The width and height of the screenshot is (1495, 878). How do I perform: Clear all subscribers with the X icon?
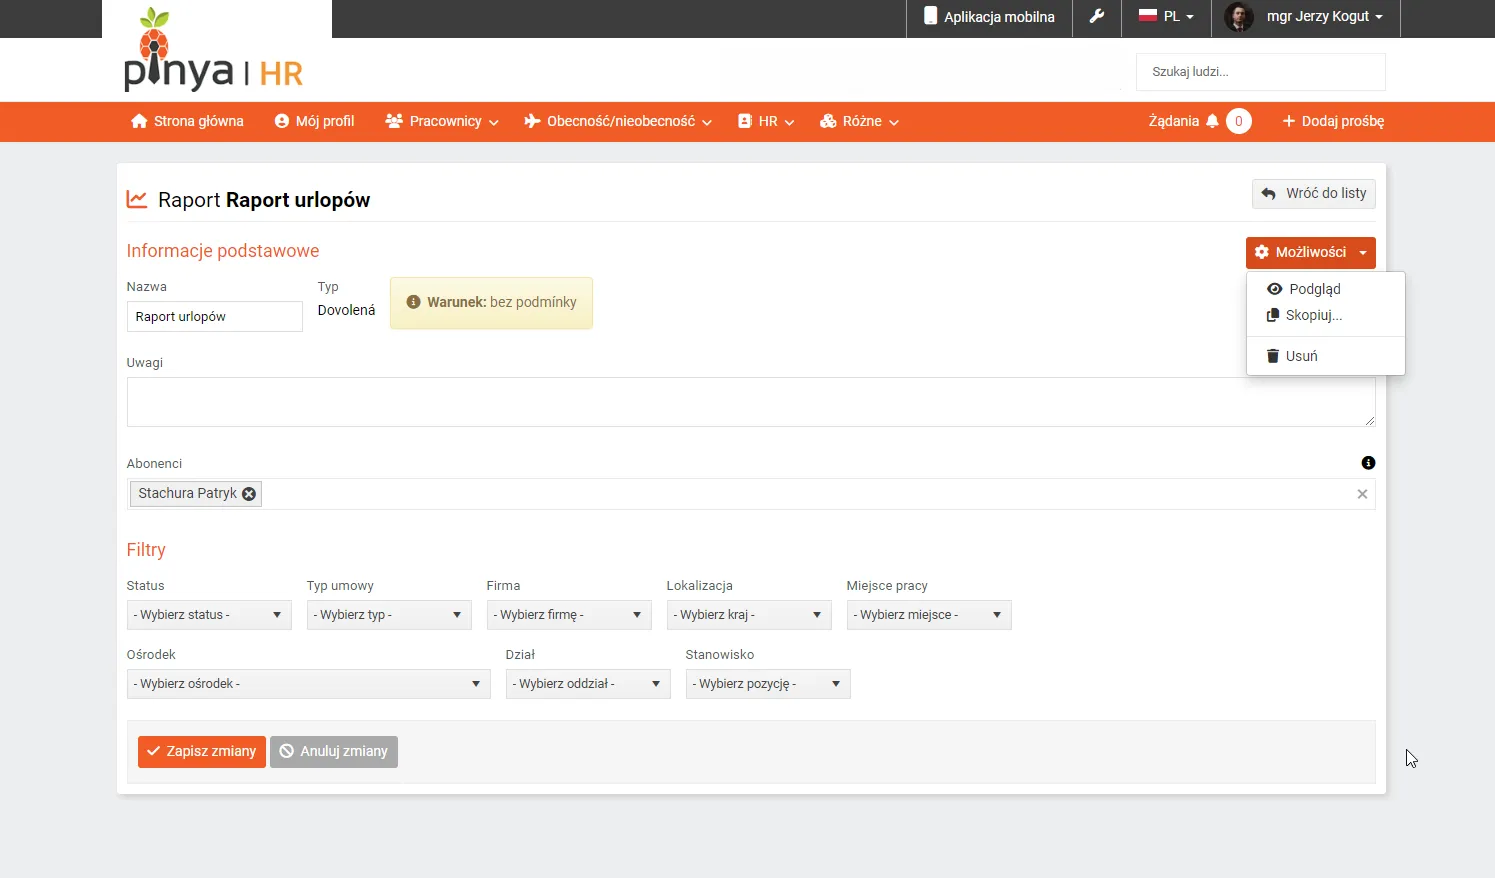1362,494
